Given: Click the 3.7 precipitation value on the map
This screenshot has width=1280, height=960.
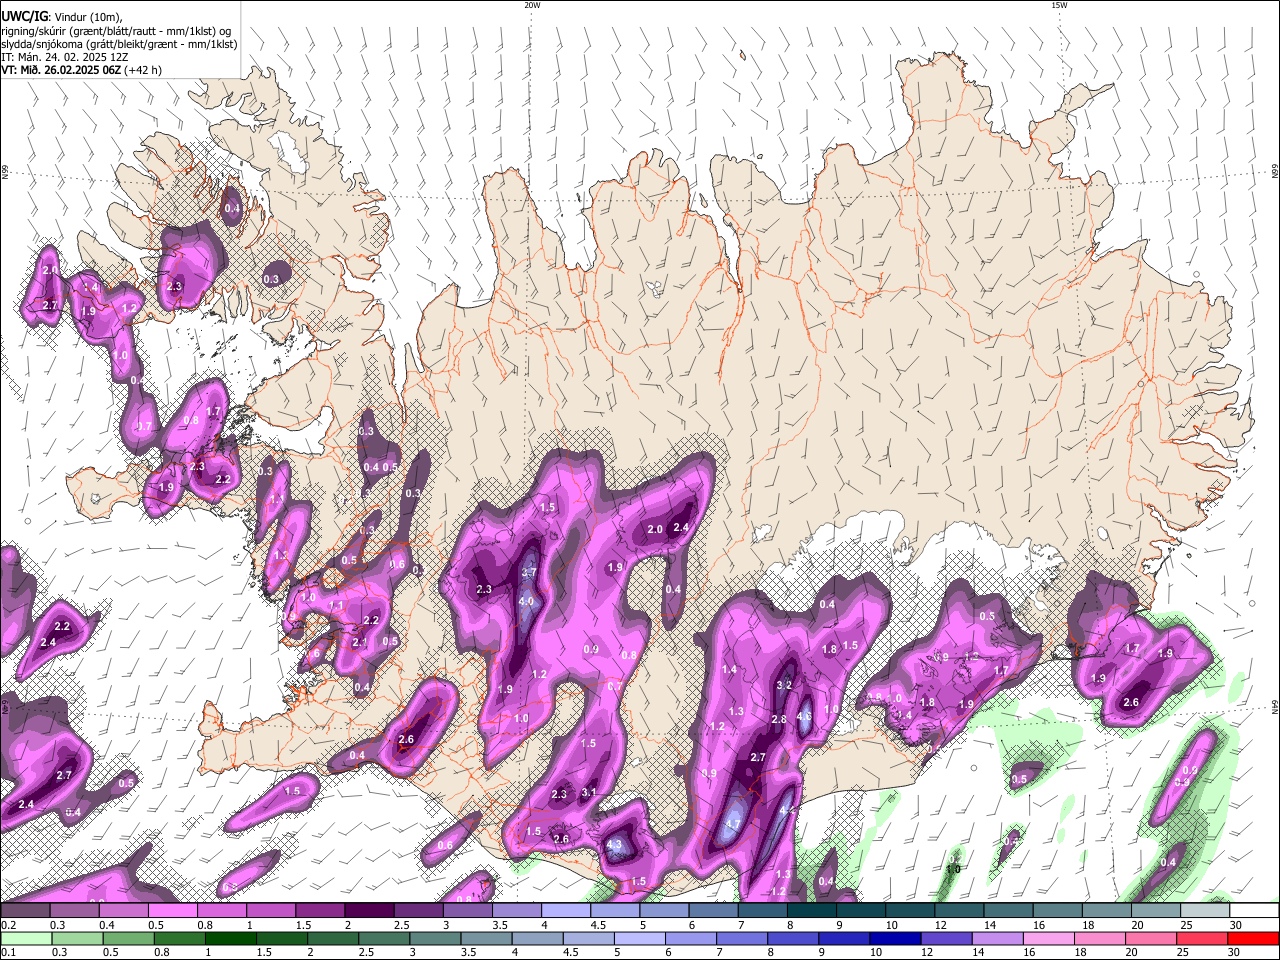Looking at the screenshot, I should click(530, 573).
